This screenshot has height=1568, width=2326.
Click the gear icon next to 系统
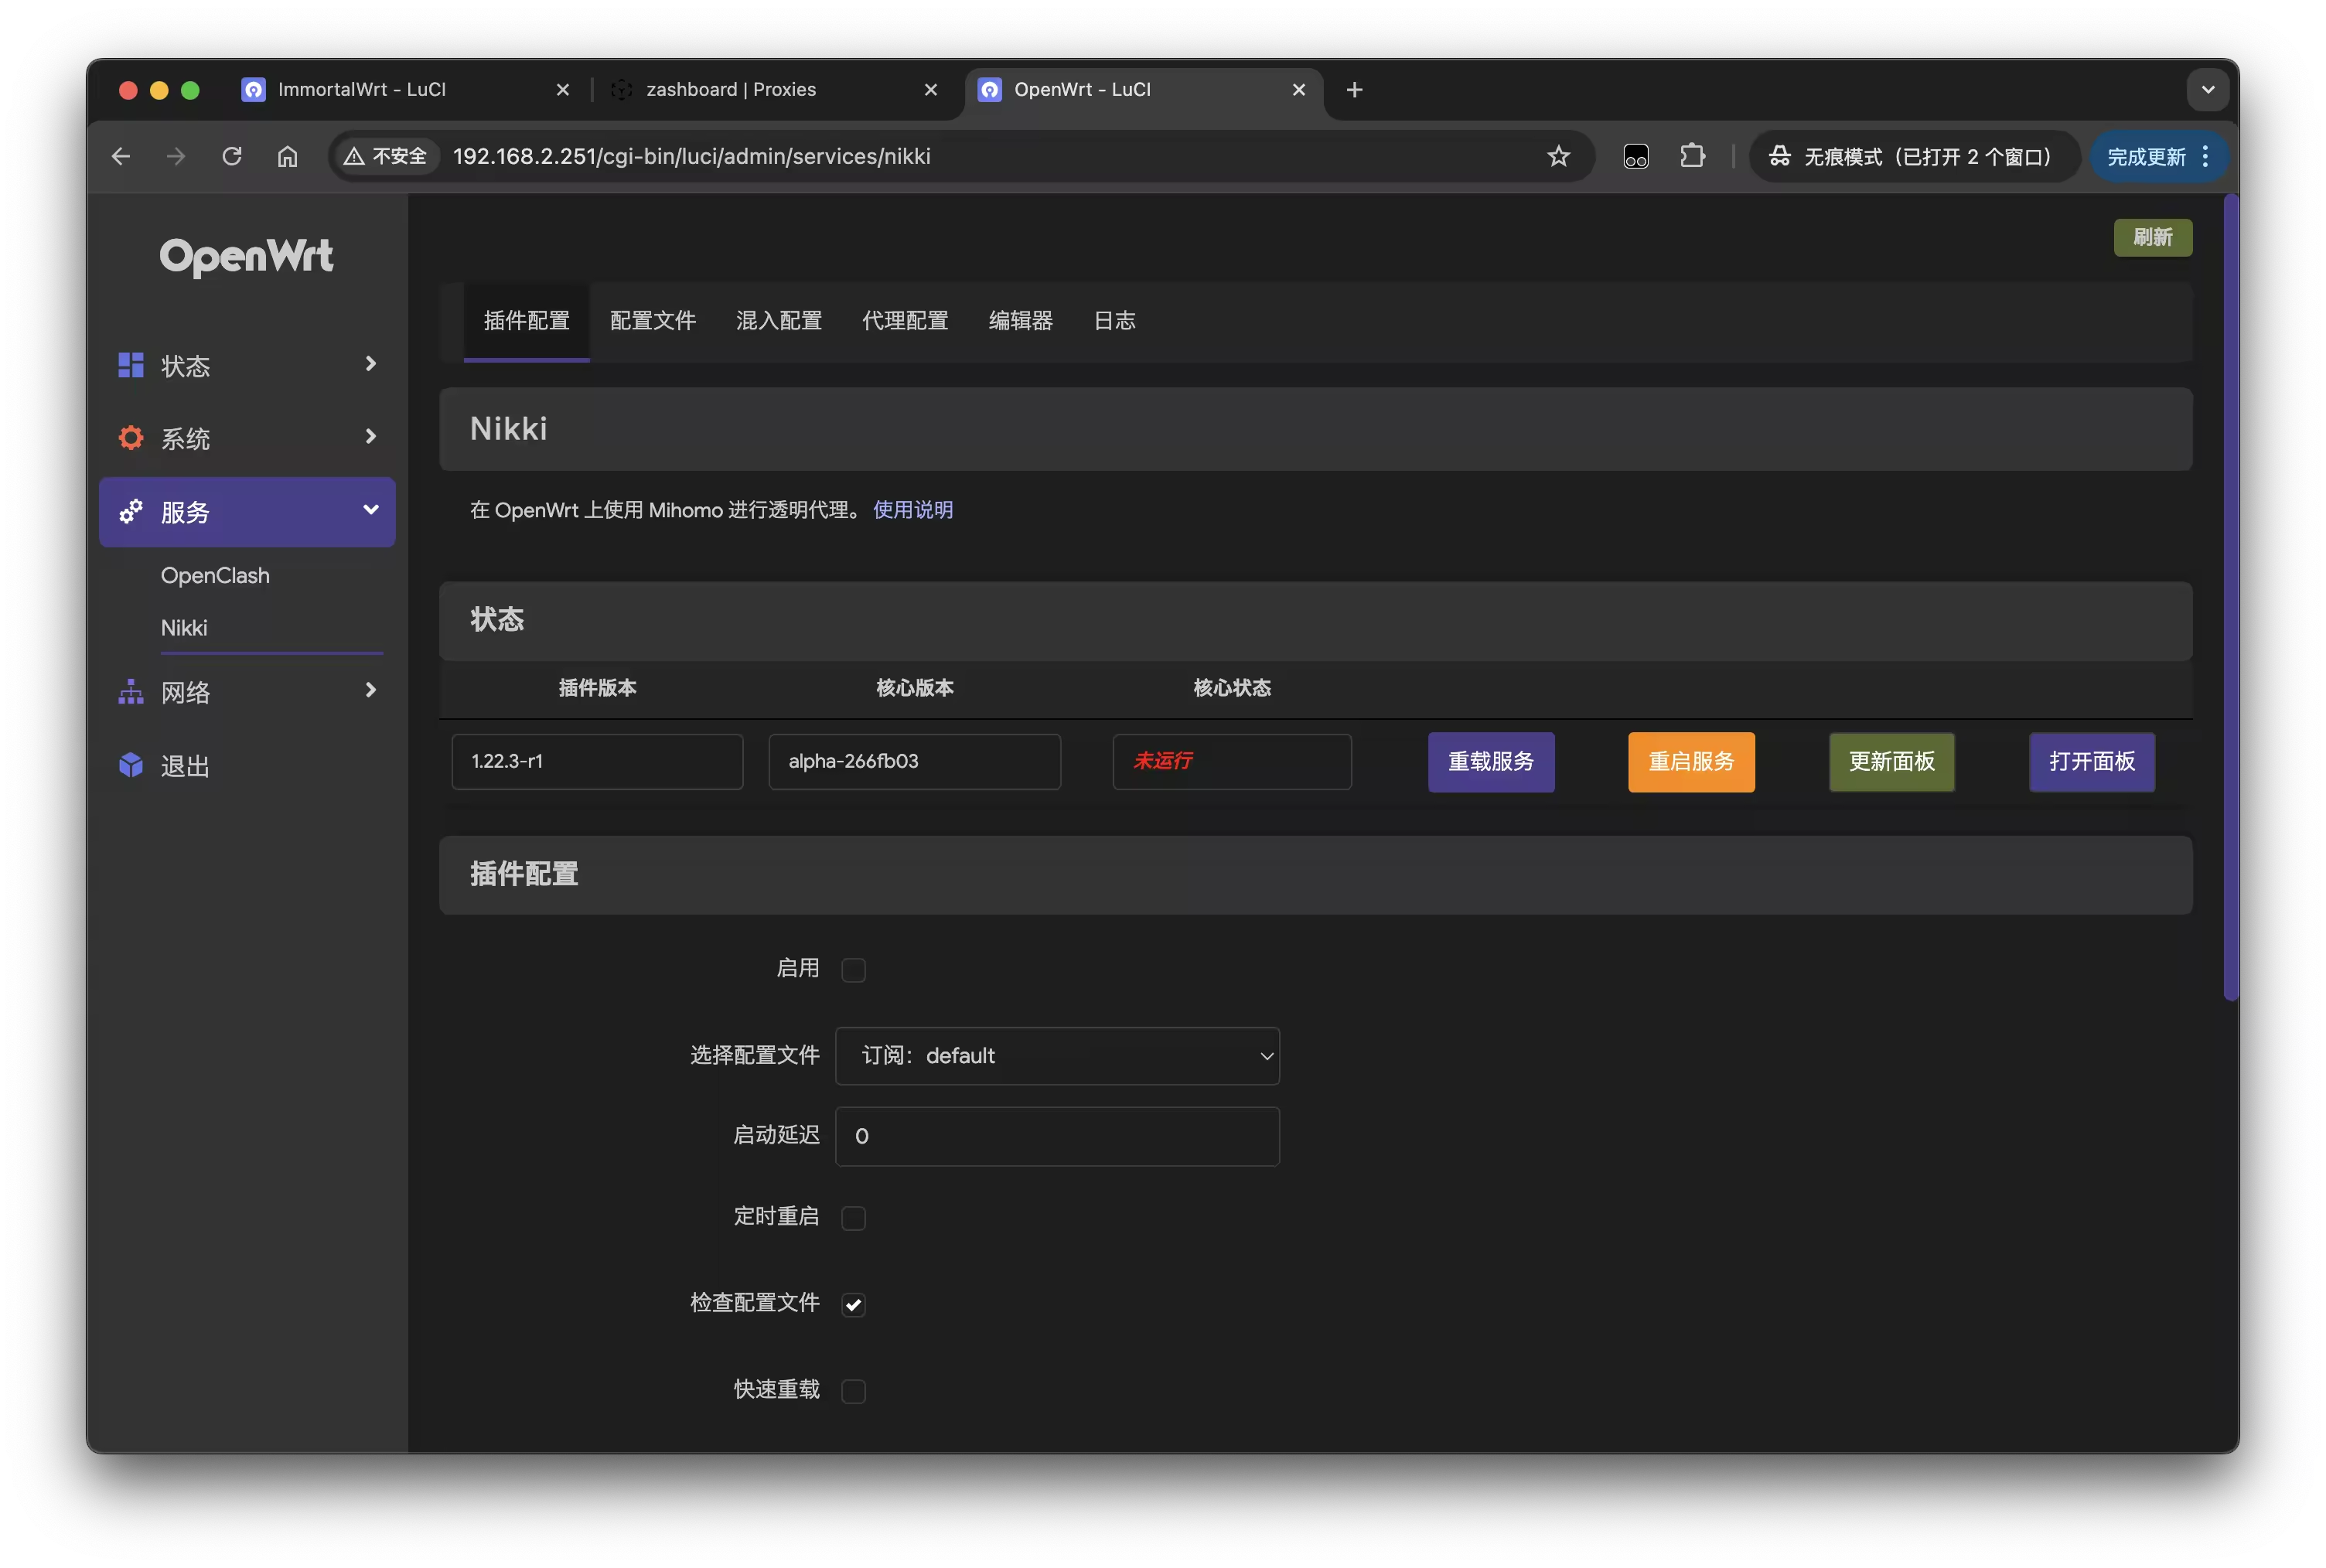pos(131,438)
